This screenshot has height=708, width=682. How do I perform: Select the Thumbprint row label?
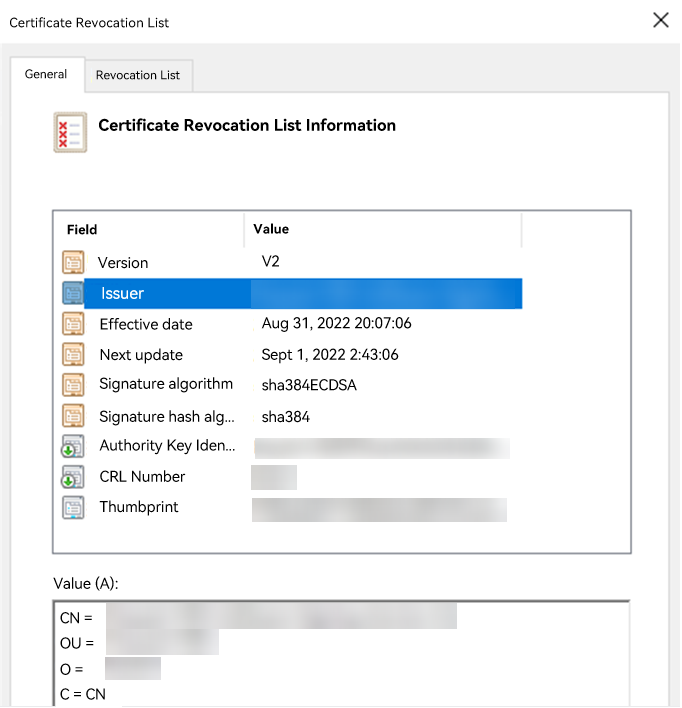tap(139, 507)
